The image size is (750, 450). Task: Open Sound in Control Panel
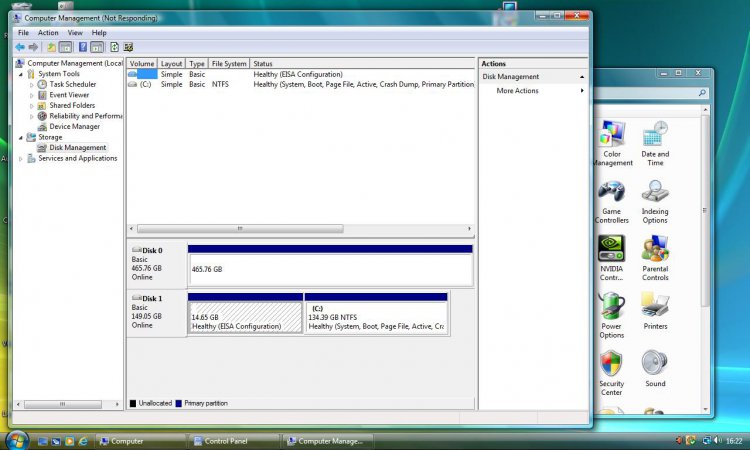(x=655, y=368)
